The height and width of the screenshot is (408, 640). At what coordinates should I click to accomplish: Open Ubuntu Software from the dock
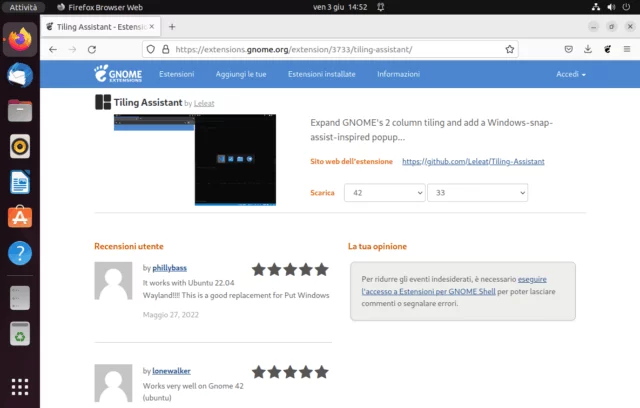(19, 217)
